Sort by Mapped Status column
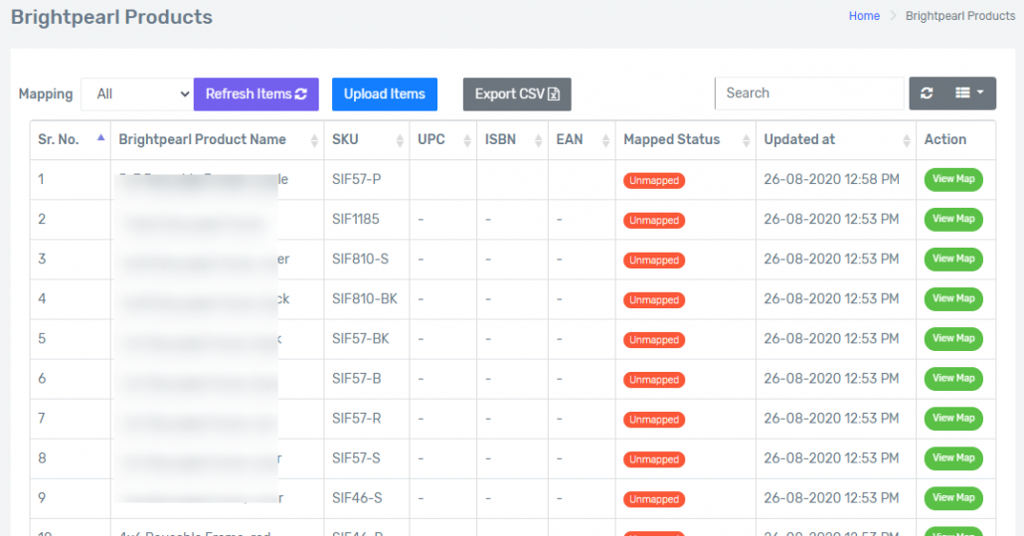Screen dimensions: 1024x536 pos(686,140)
